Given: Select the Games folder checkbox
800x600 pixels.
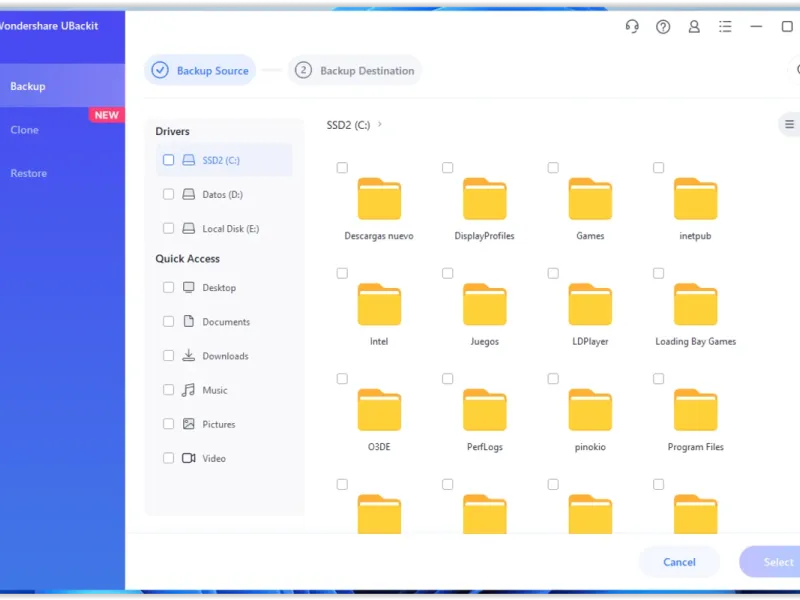Looking at the screenshot, I should pyautogui.click(x=553, y=167).
